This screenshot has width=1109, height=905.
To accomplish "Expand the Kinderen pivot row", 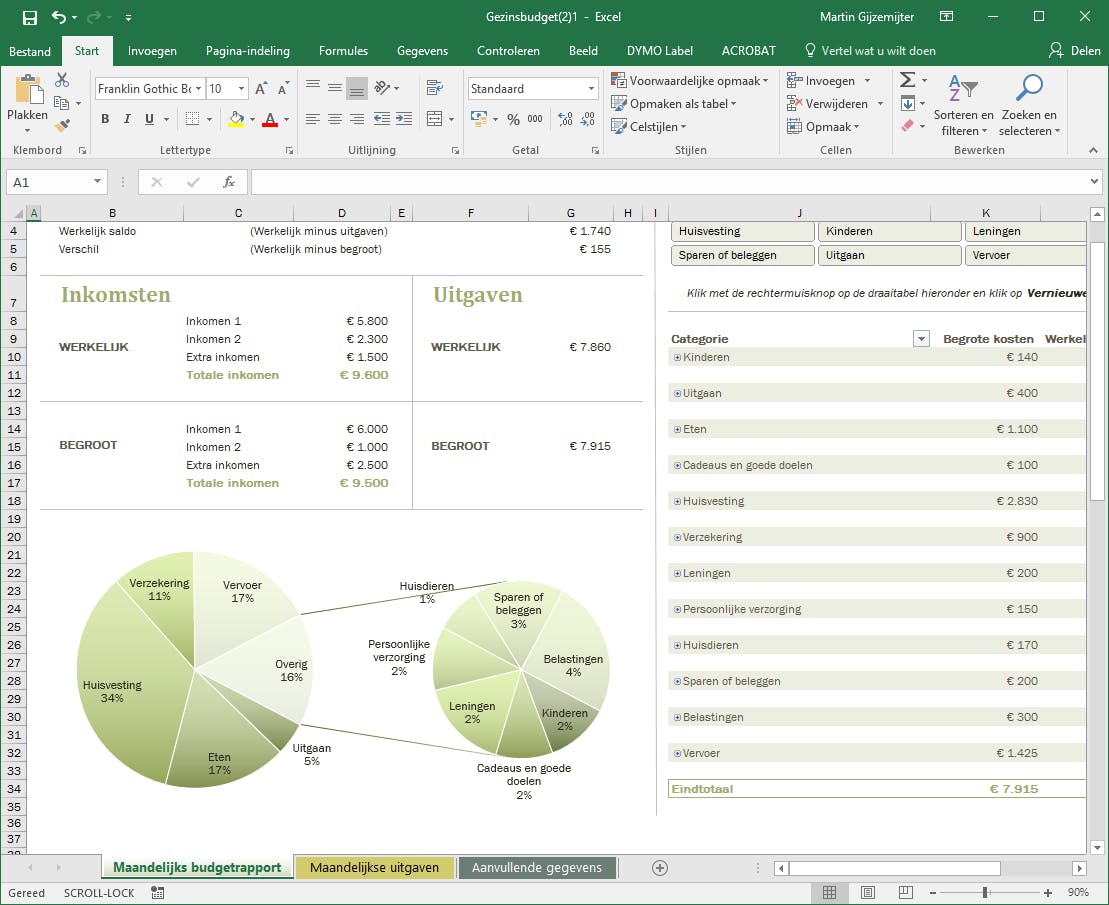I will tap(677, 358).
